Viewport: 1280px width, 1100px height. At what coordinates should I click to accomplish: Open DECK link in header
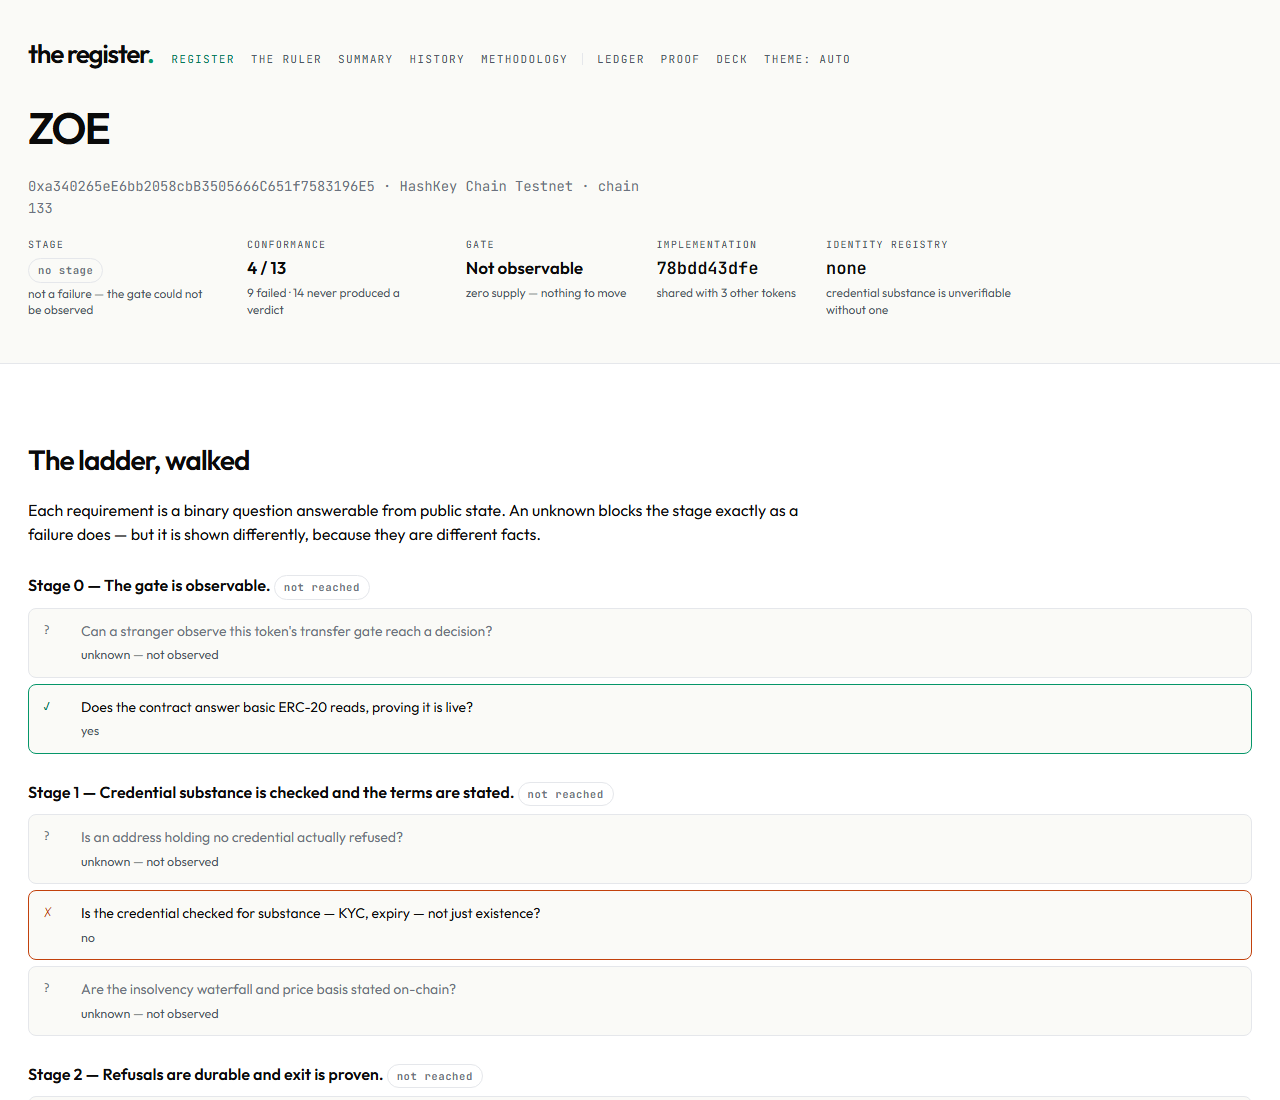pos(732,60)
